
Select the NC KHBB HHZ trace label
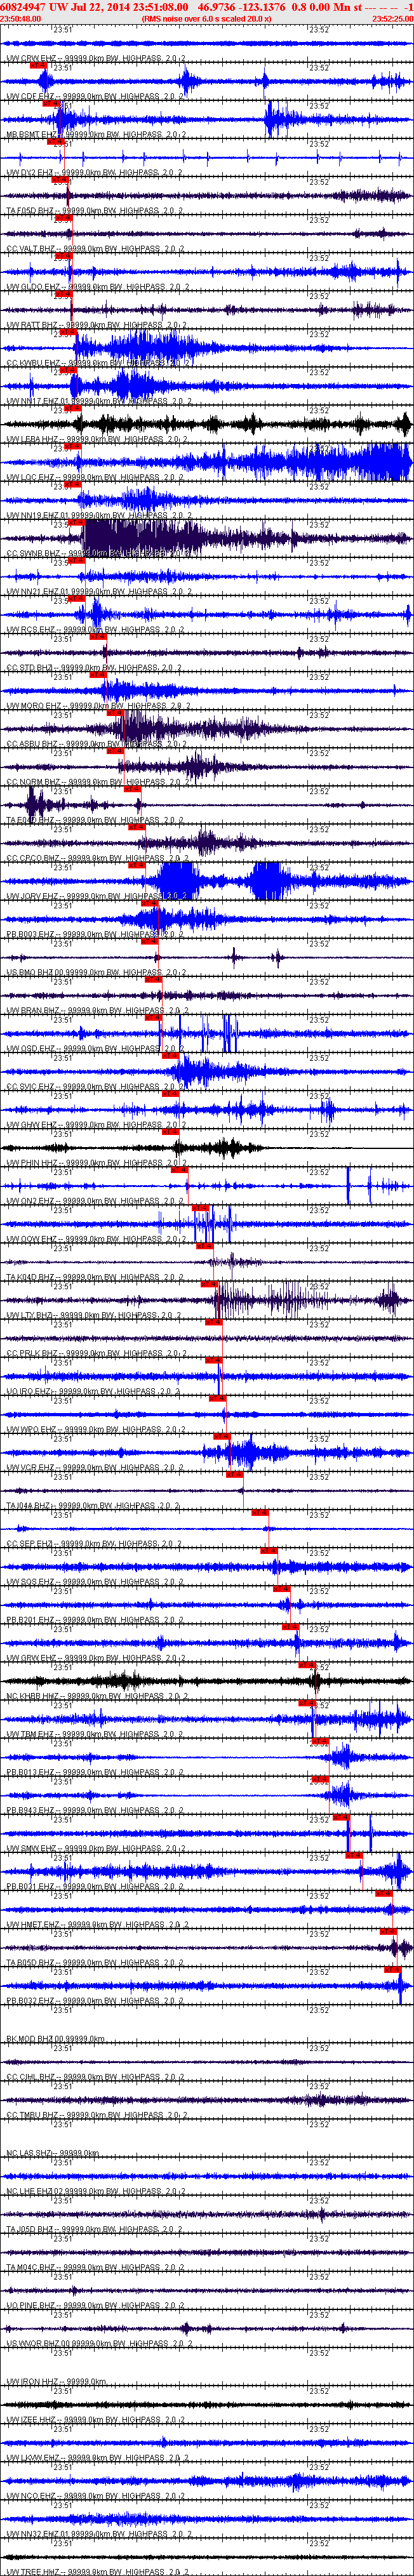click(95, 1696)
